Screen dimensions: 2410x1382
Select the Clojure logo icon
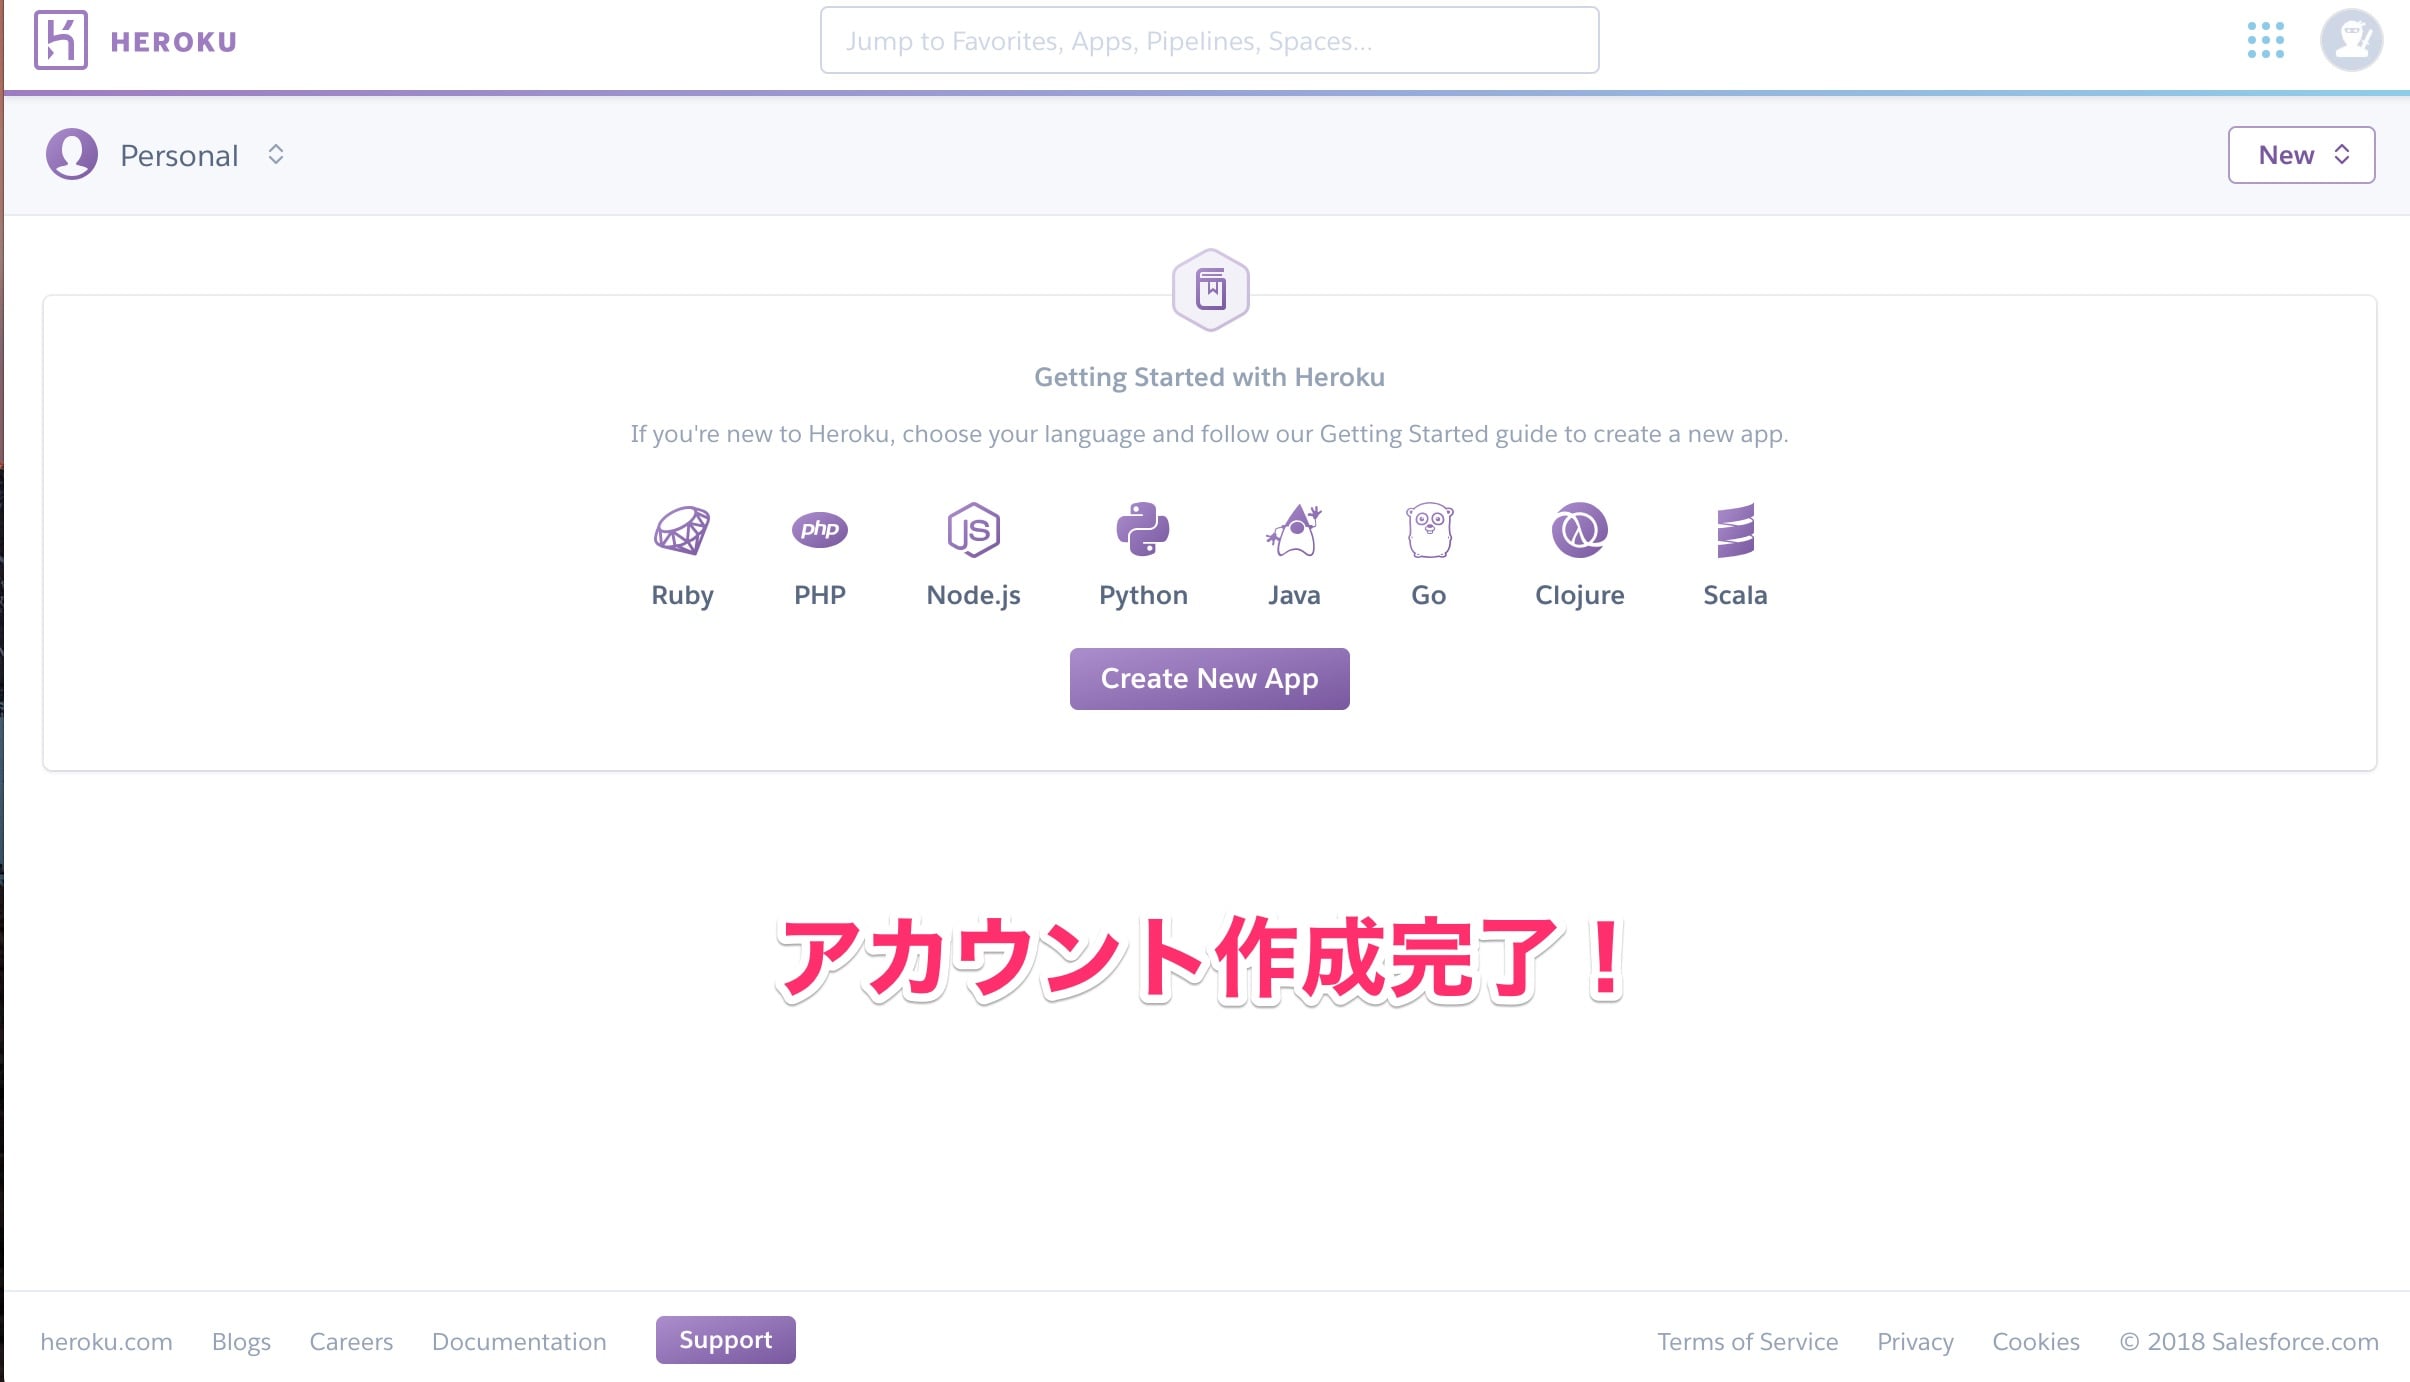click(1580, 530)
